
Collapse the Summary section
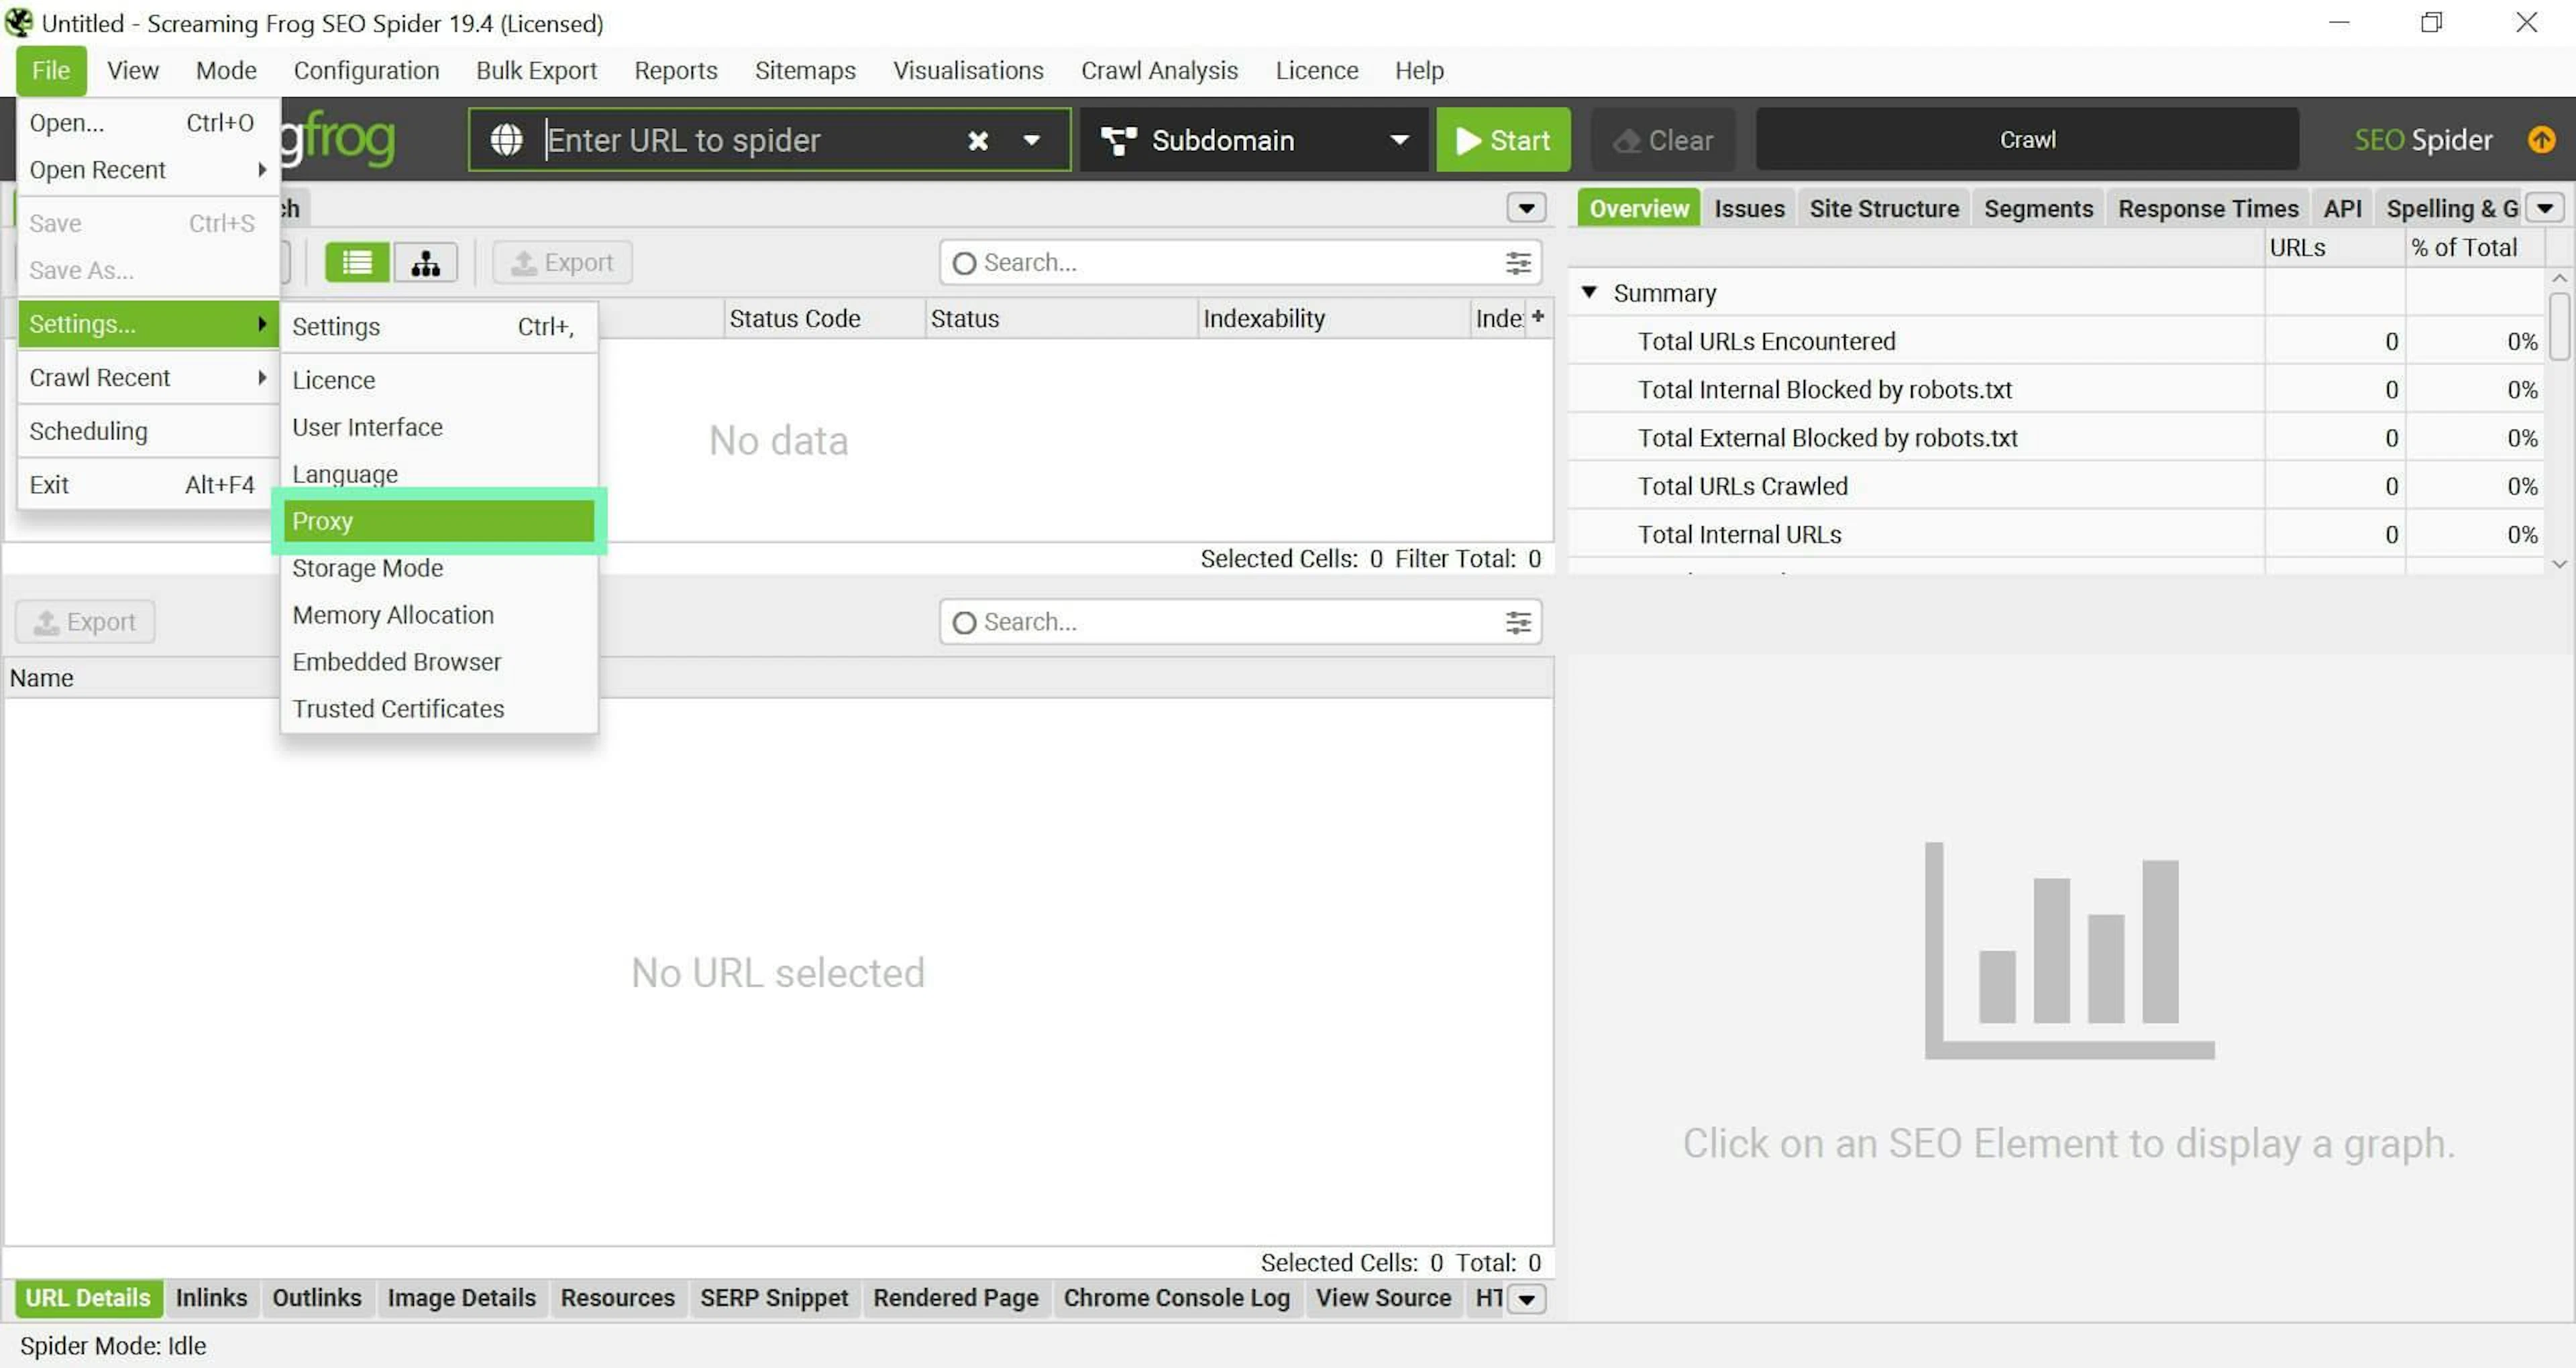click(1589, 292)
